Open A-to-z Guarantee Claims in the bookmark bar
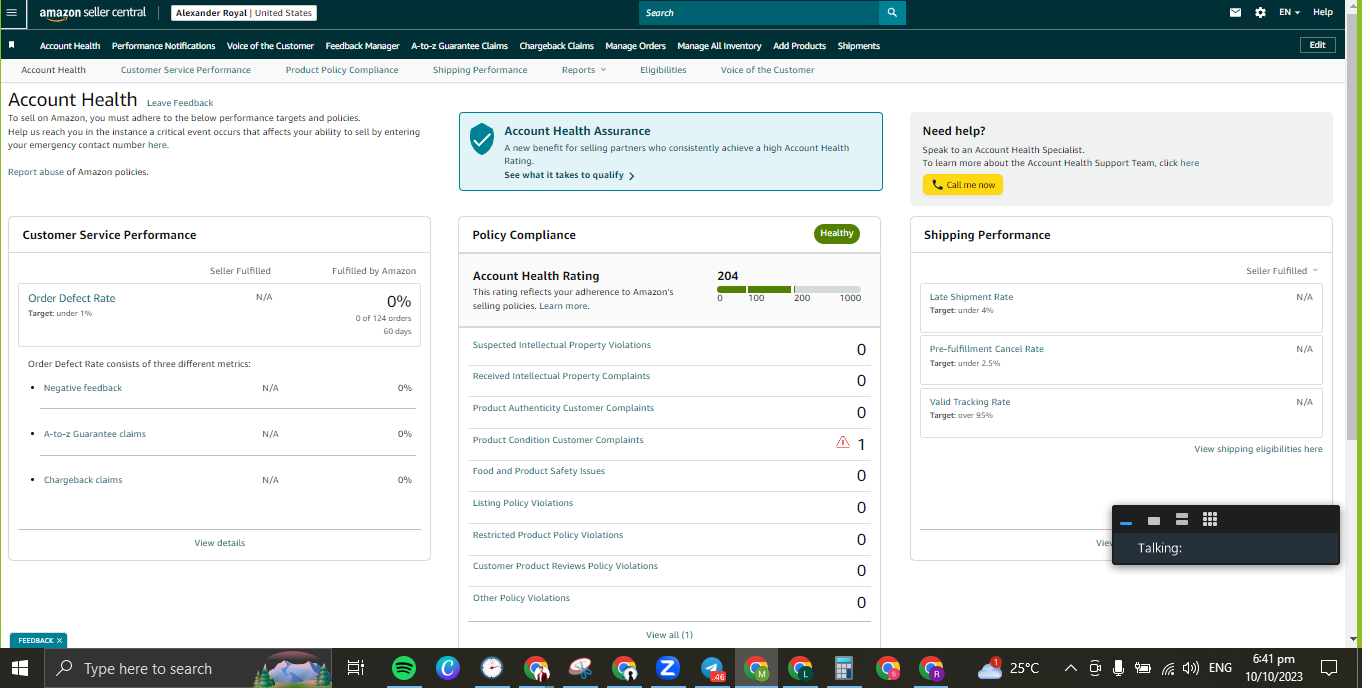The height and width of the screenshot is (688, 1362). [459, 46]
